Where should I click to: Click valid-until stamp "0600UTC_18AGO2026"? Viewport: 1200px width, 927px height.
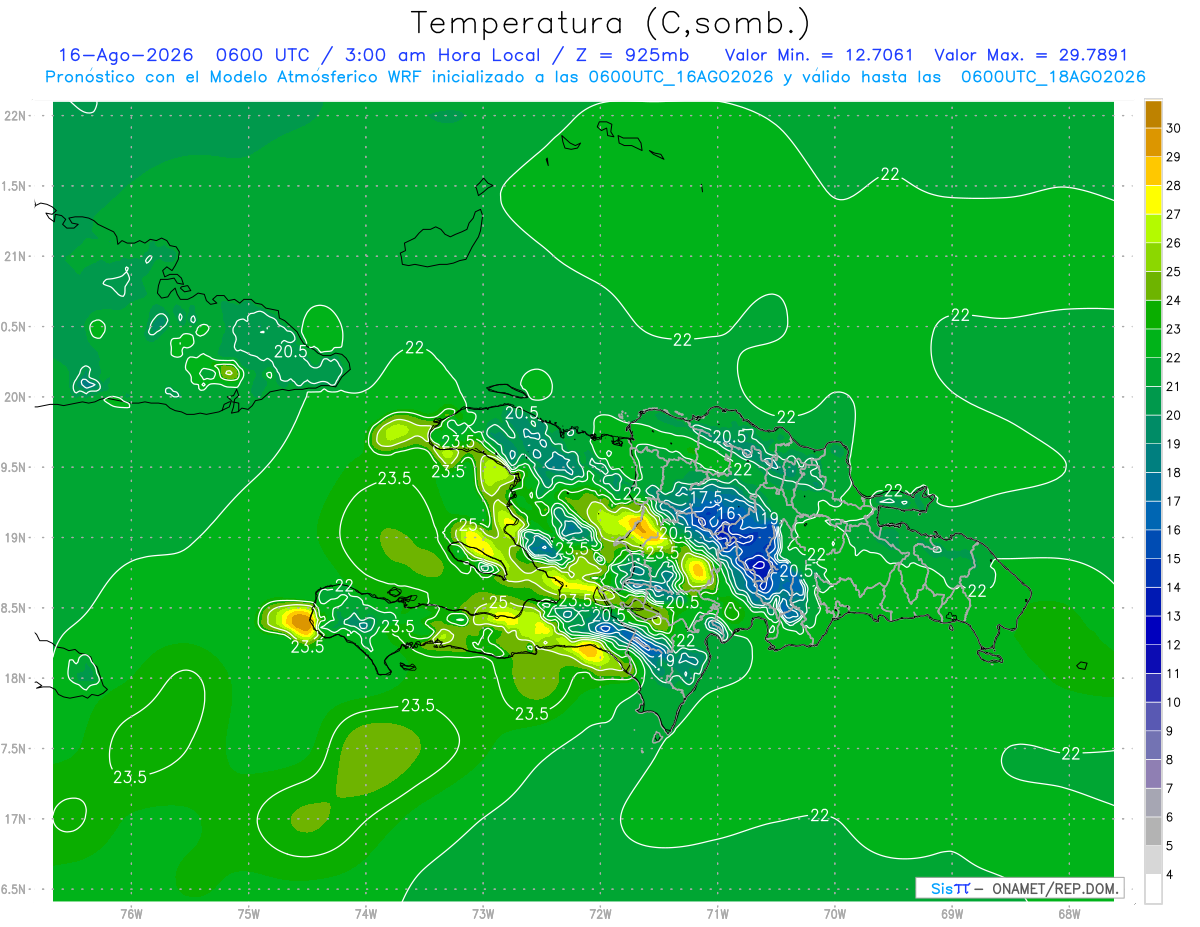[1052, 77]
